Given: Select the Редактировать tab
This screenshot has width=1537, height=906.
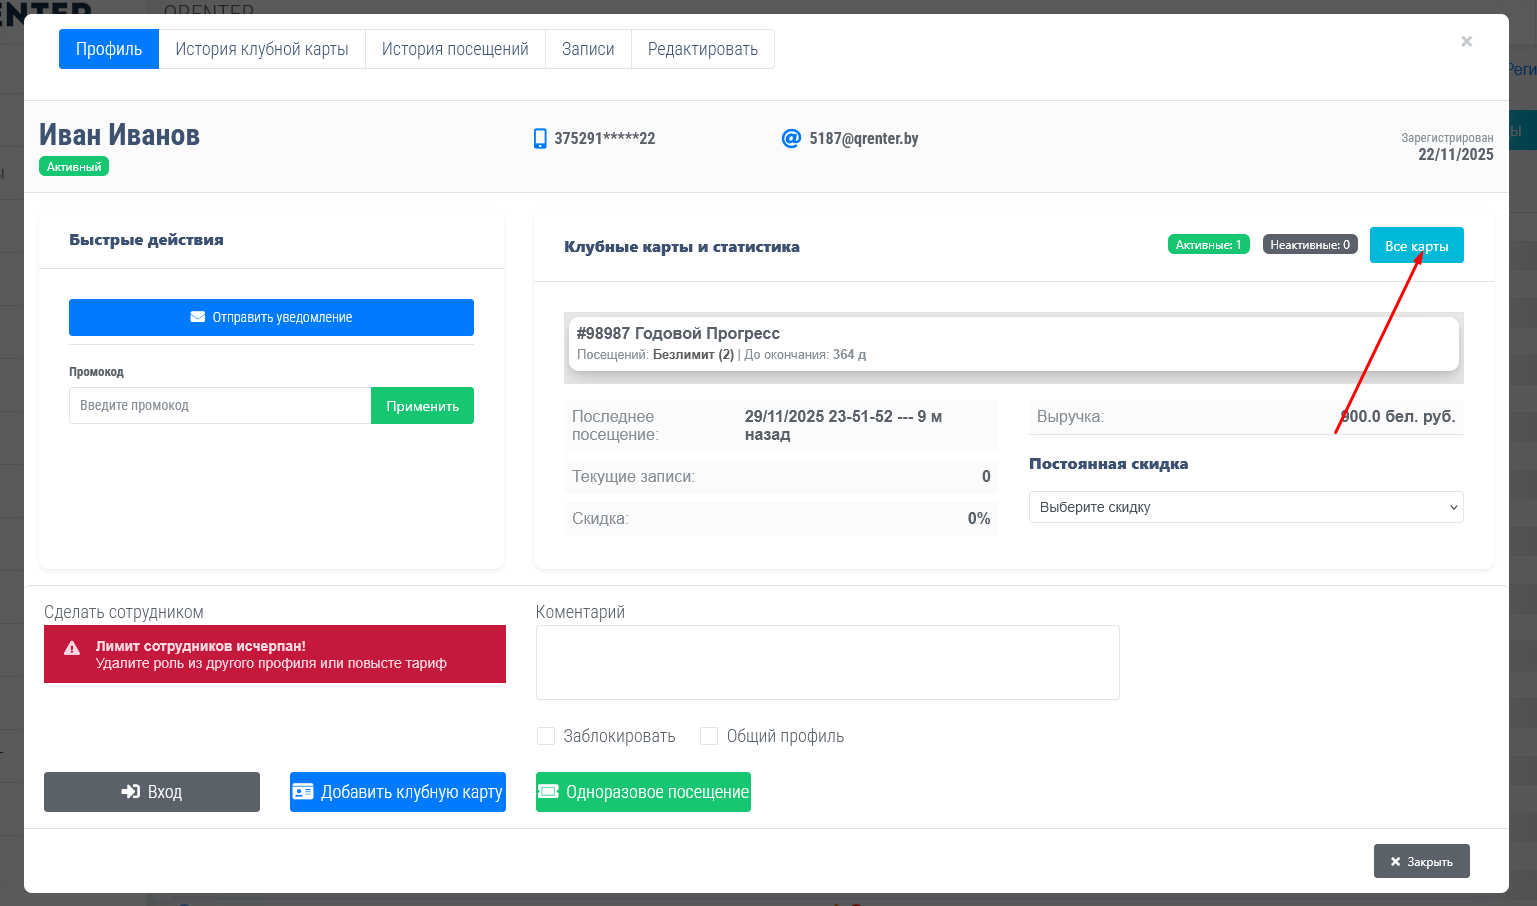Looking at the screenshot, I should [702, 49].
